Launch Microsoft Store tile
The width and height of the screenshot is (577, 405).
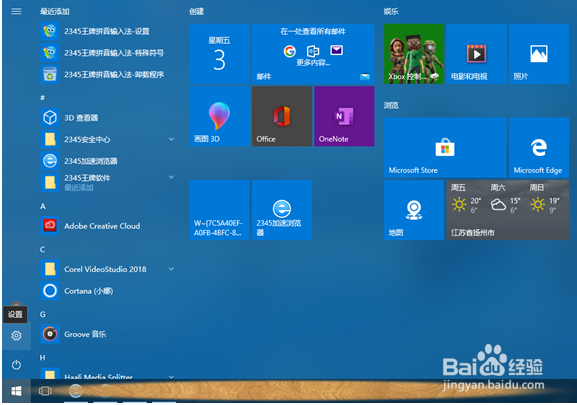445,148
